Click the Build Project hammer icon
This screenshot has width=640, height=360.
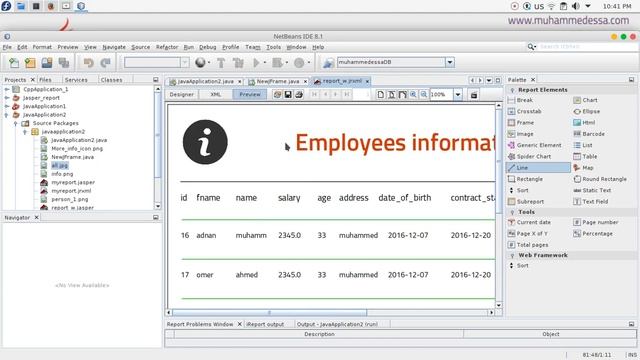point(221,62)
